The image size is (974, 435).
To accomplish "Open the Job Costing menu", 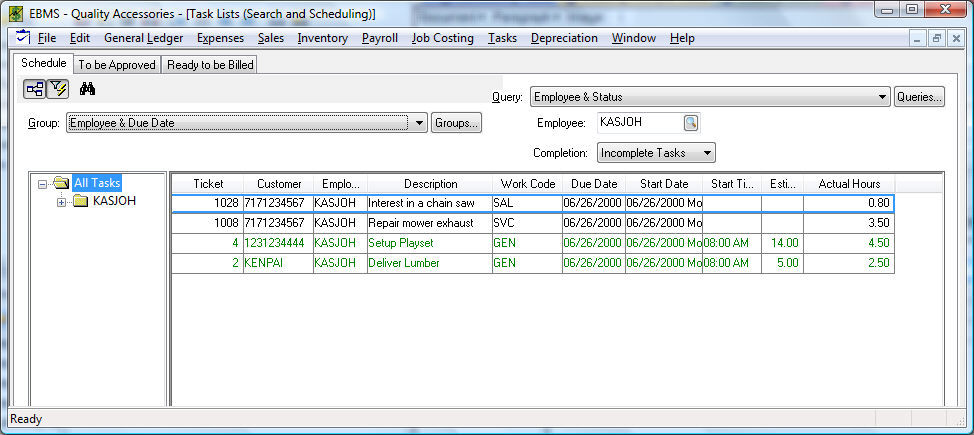I will pos(442,38).
